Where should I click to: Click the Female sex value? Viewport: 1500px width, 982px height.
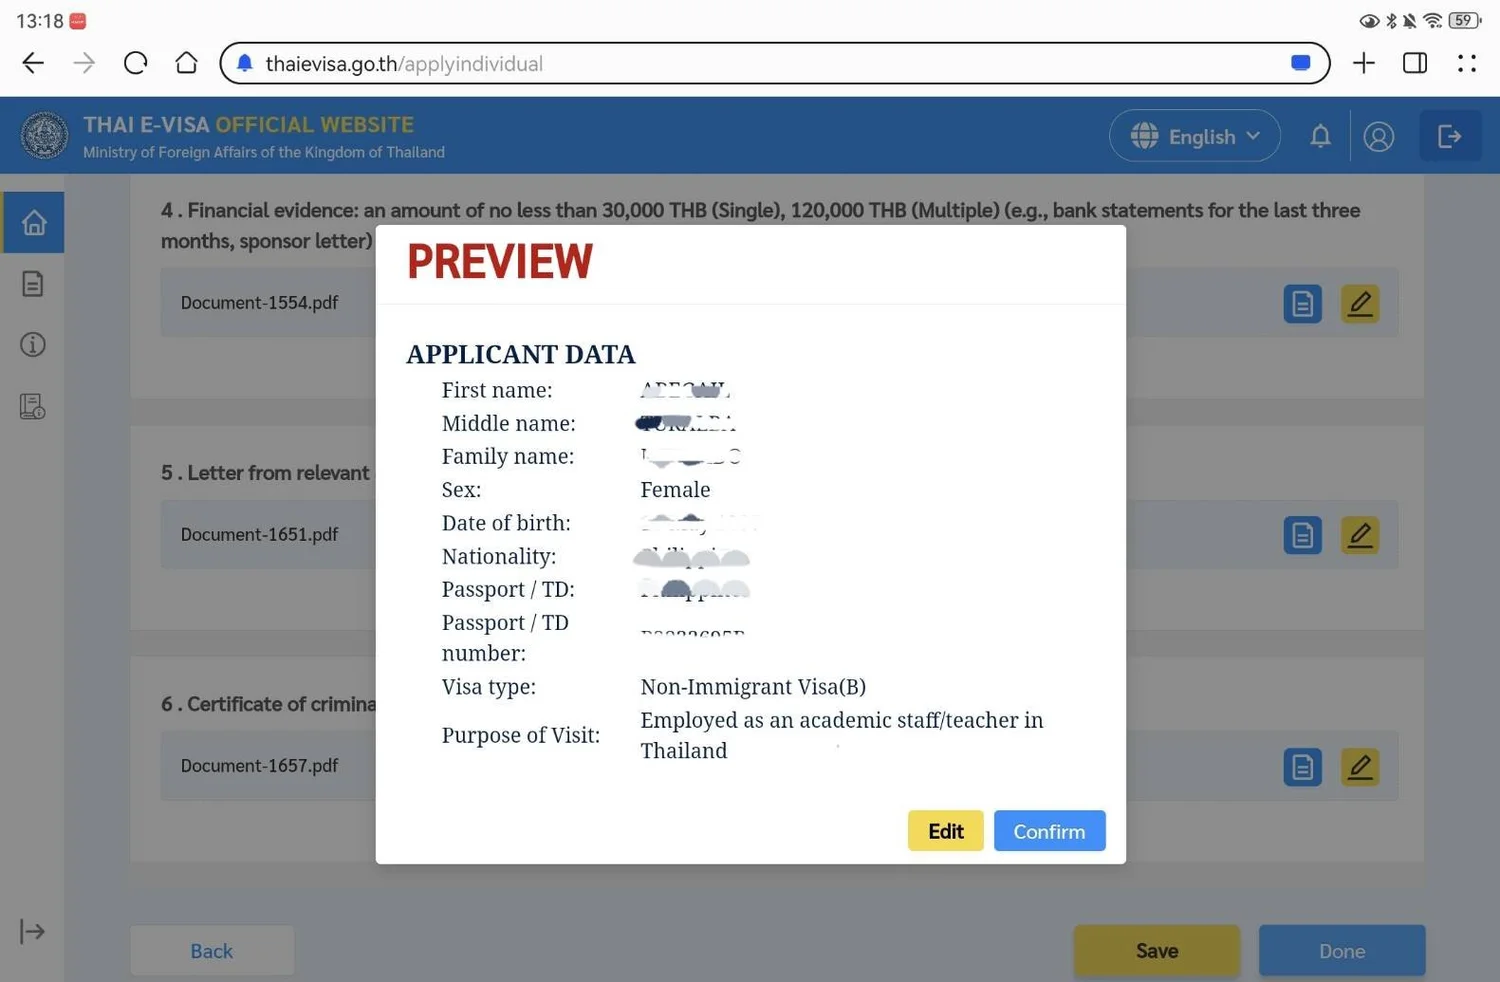tap(675, 490)
